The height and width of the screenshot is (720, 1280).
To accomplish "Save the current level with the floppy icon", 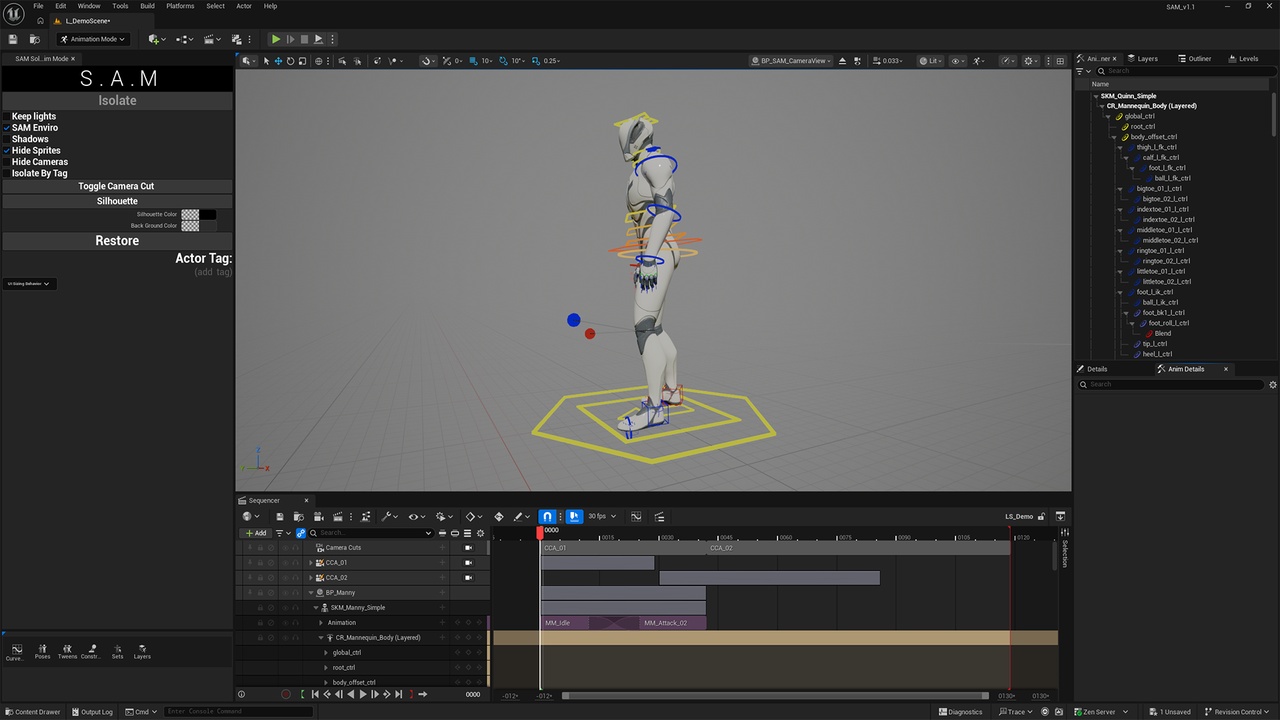I will point(13,39).
